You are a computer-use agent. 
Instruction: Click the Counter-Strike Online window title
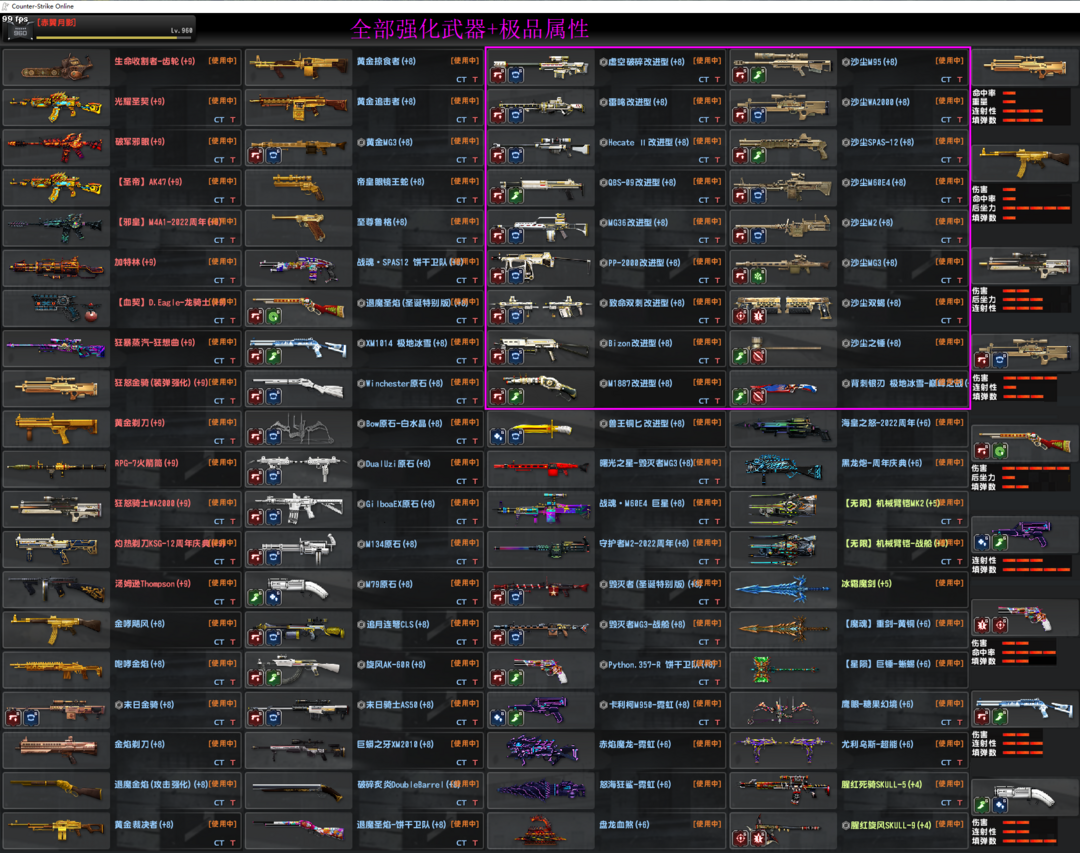42,6
